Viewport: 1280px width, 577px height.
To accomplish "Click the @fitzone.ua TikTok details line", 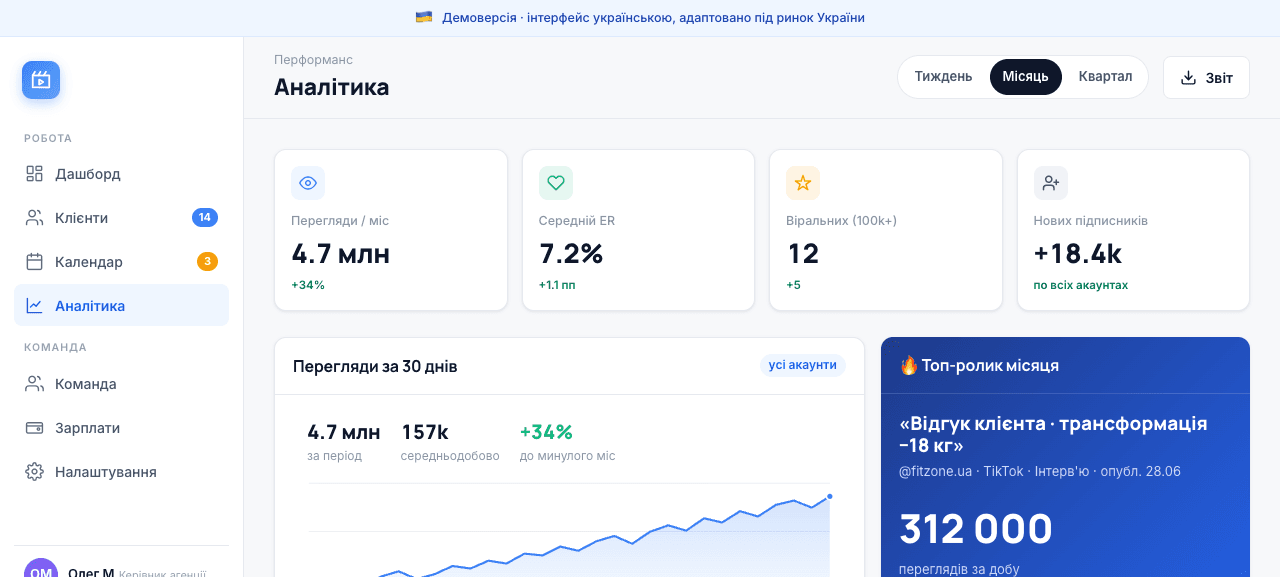I will tap(1040, 471).
